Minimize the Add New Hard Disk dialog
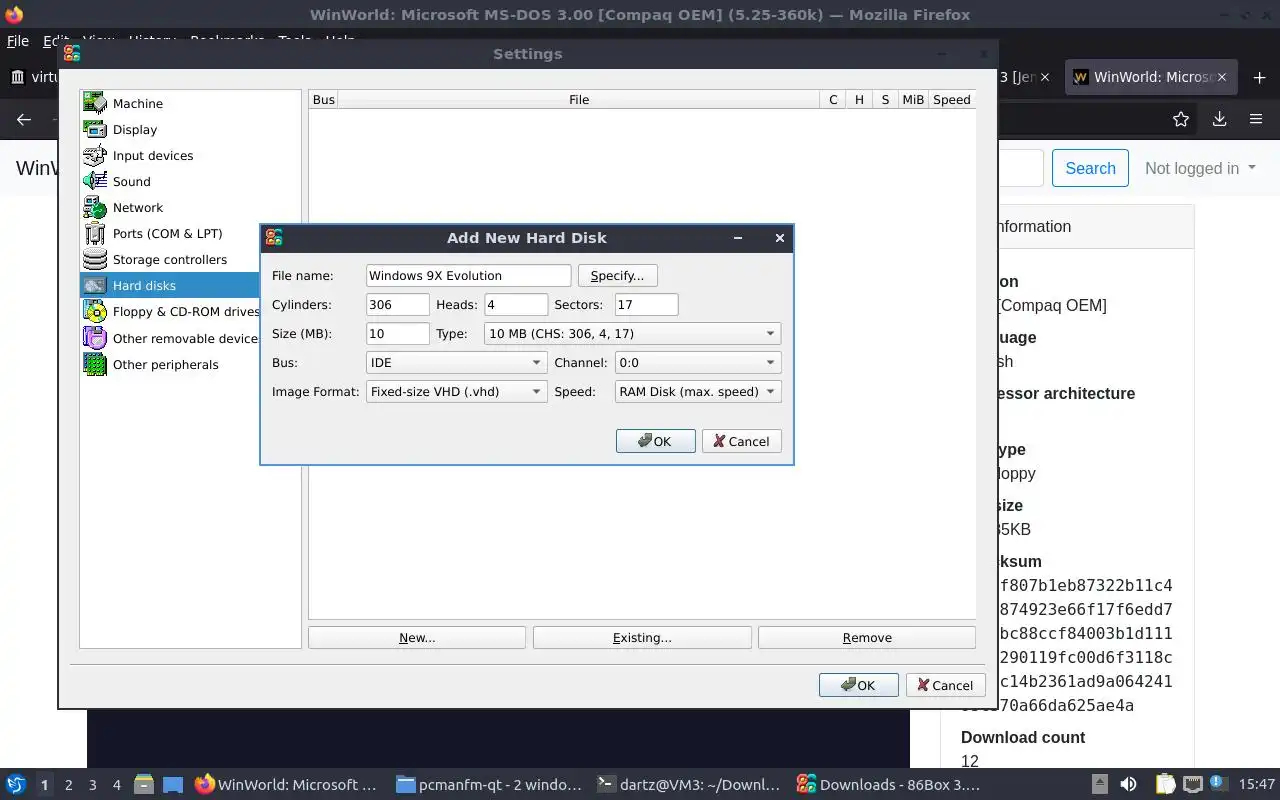Image resolution: width=1280 pixels, height=800 pixels. tap(738, 238)
